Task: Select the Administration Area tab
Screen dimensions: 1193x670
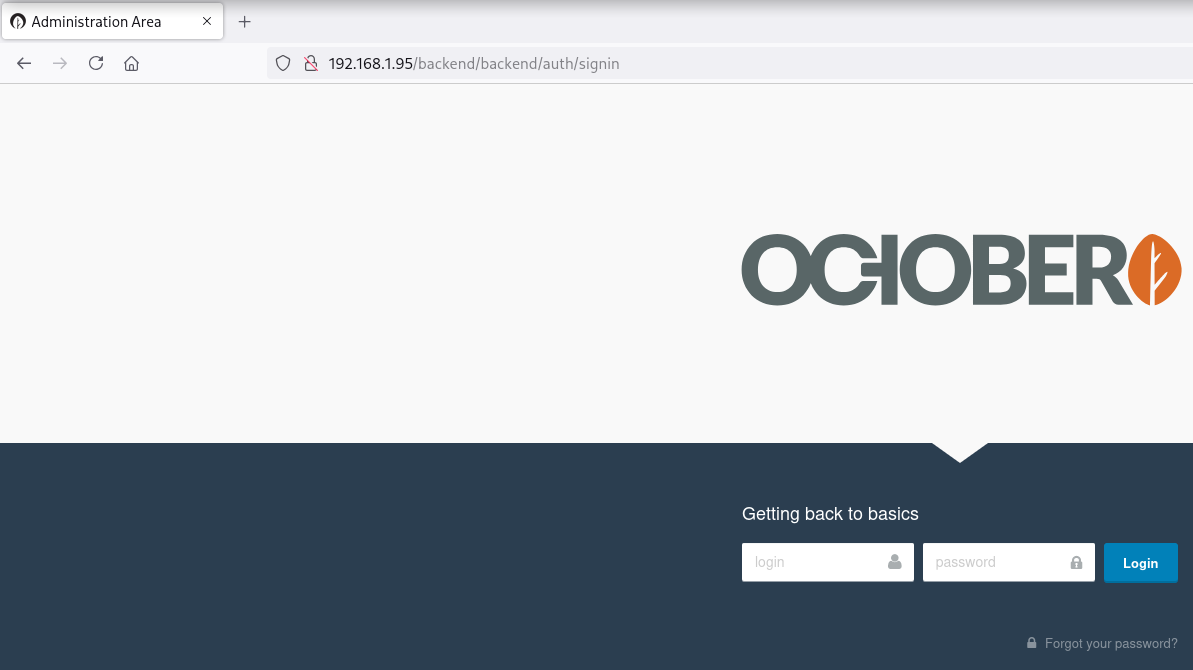Action: pyautogui.click(x=100, y=21)
